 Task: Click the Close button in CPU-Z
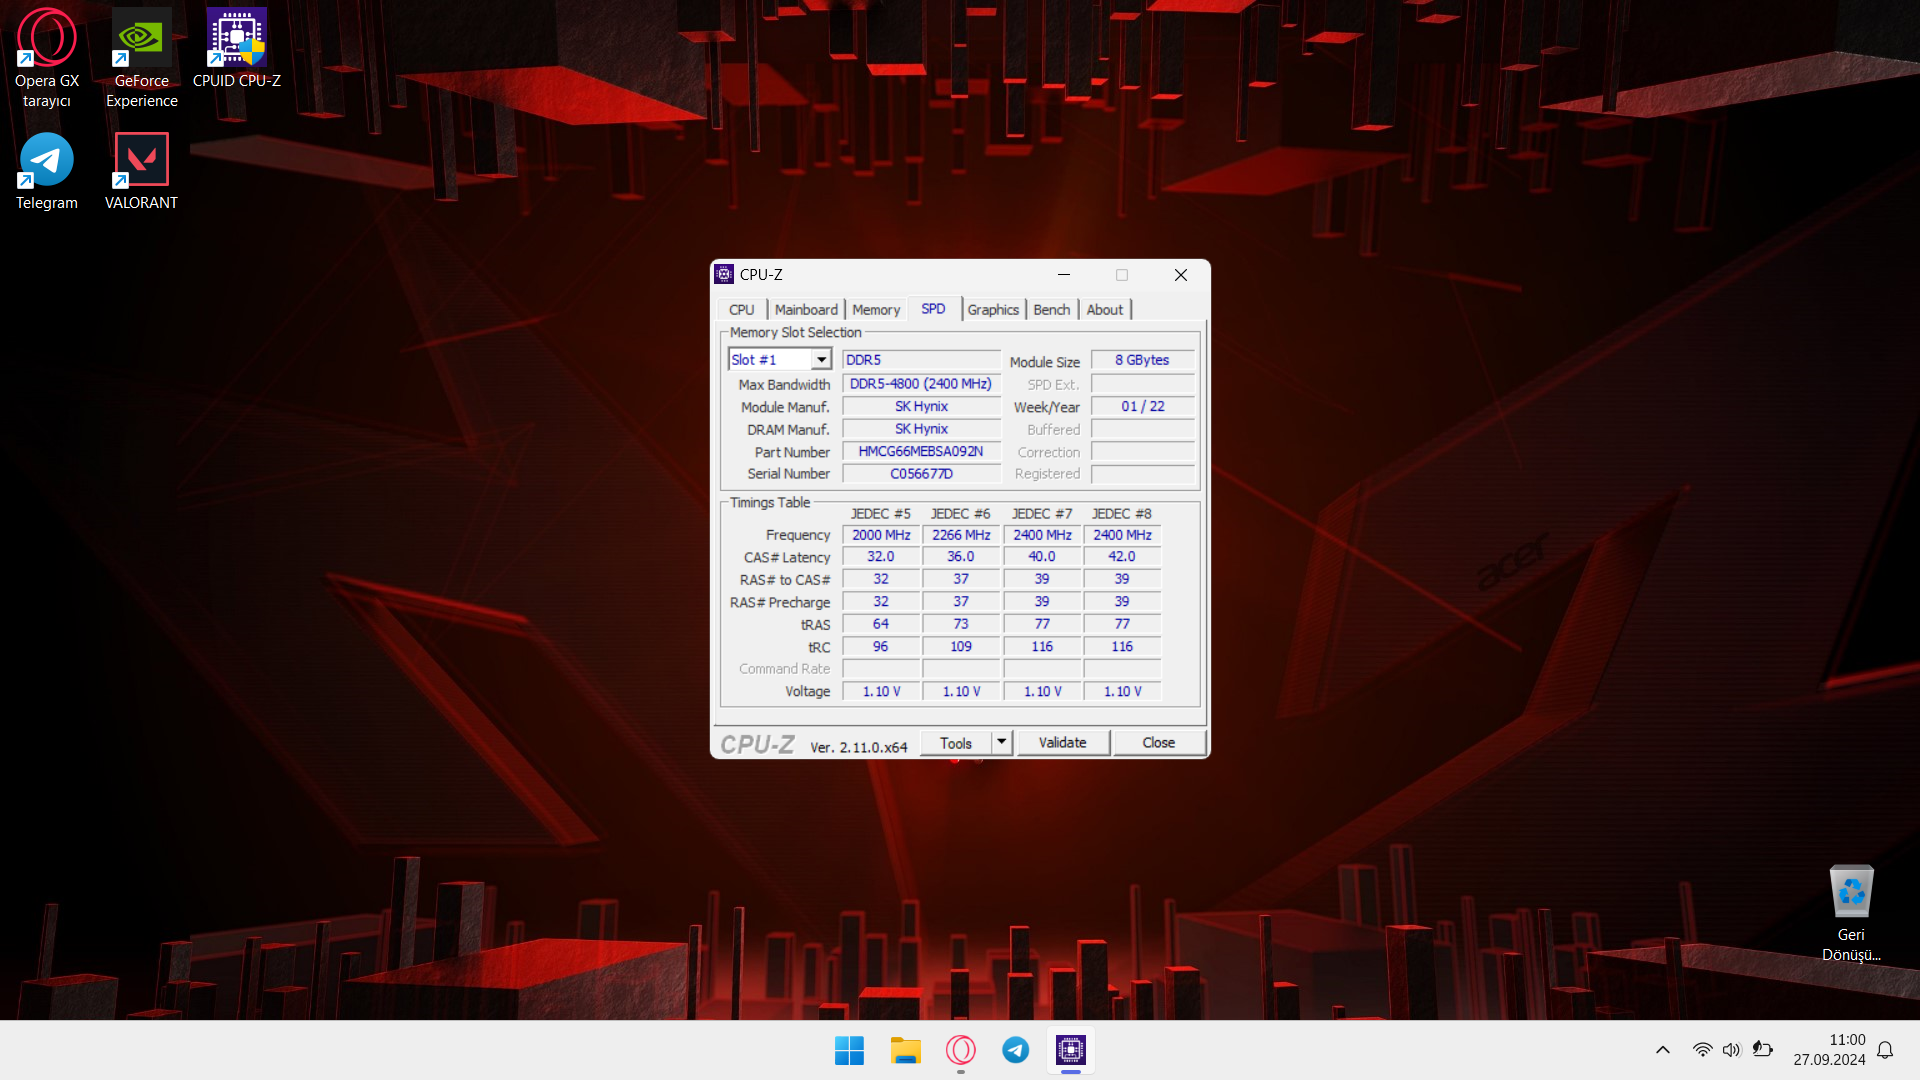coord(1158,742)
